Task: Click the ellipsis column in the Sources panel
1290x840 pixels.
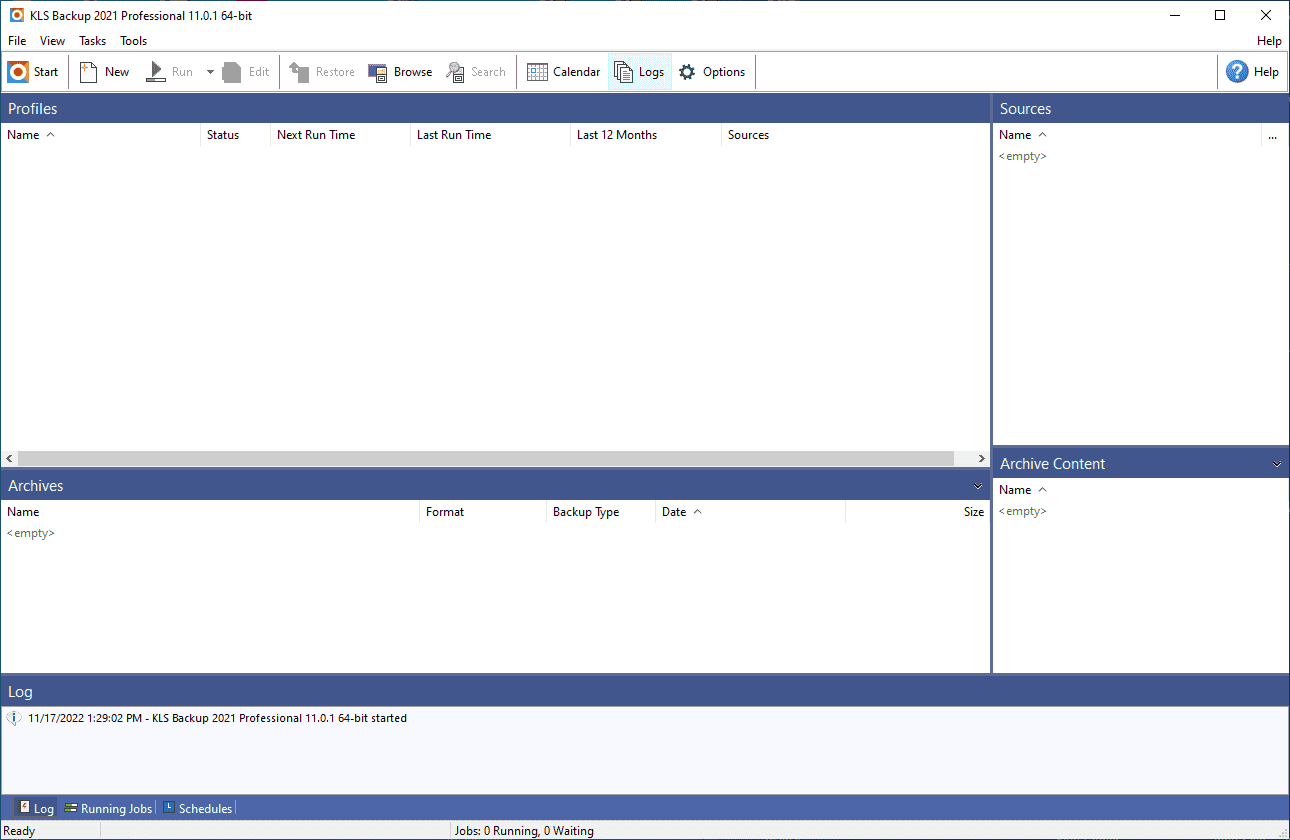Action: click(1273, 135)
